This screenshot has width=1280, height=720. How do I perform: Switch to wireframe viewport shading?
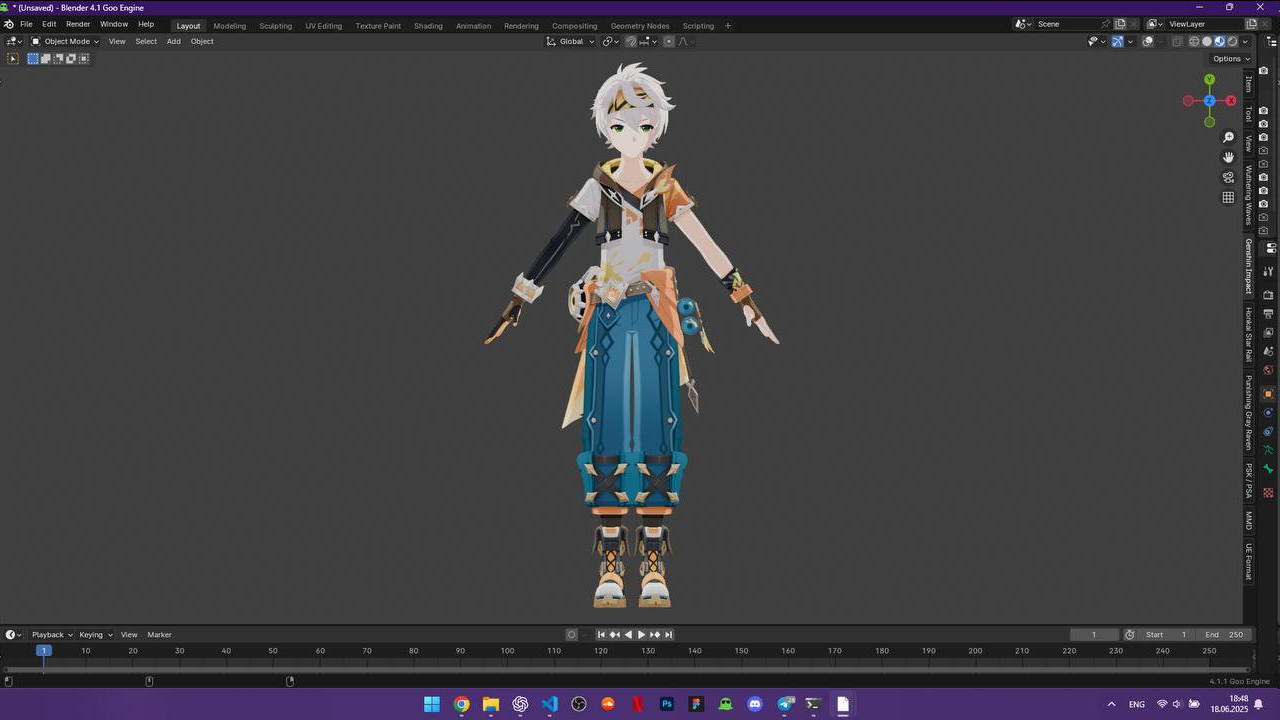(x=1194, y=41)
